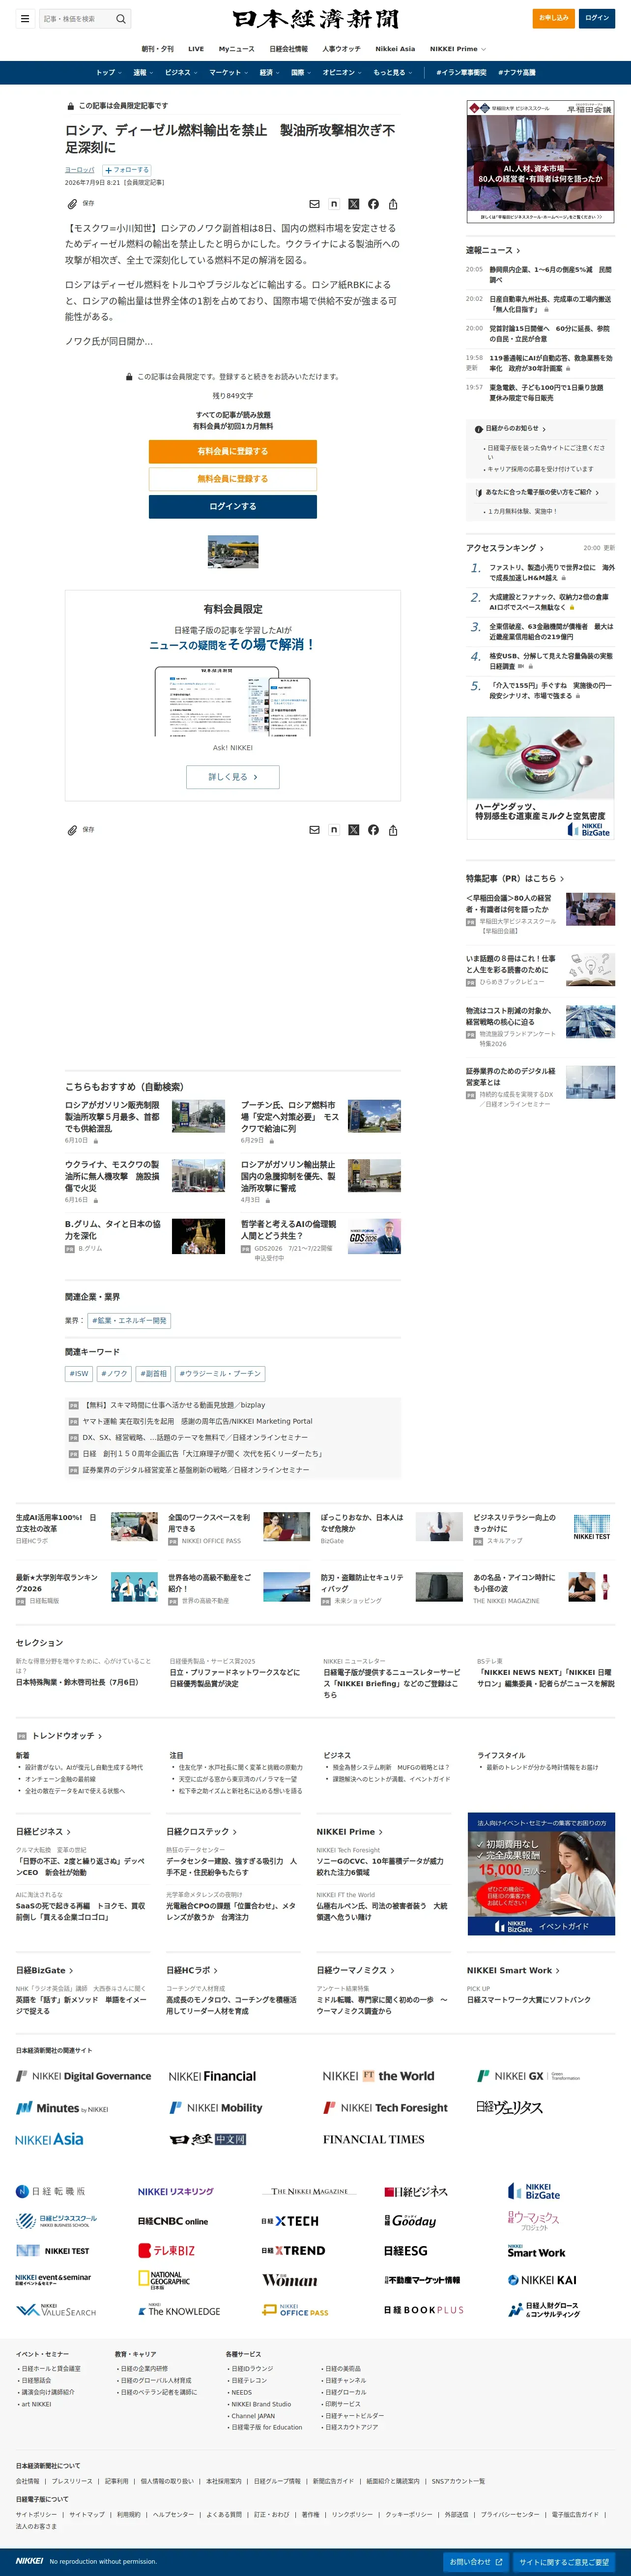Expand the 経済 navigation dropdown
631x2576 pixels.
[x=269, y=73]
